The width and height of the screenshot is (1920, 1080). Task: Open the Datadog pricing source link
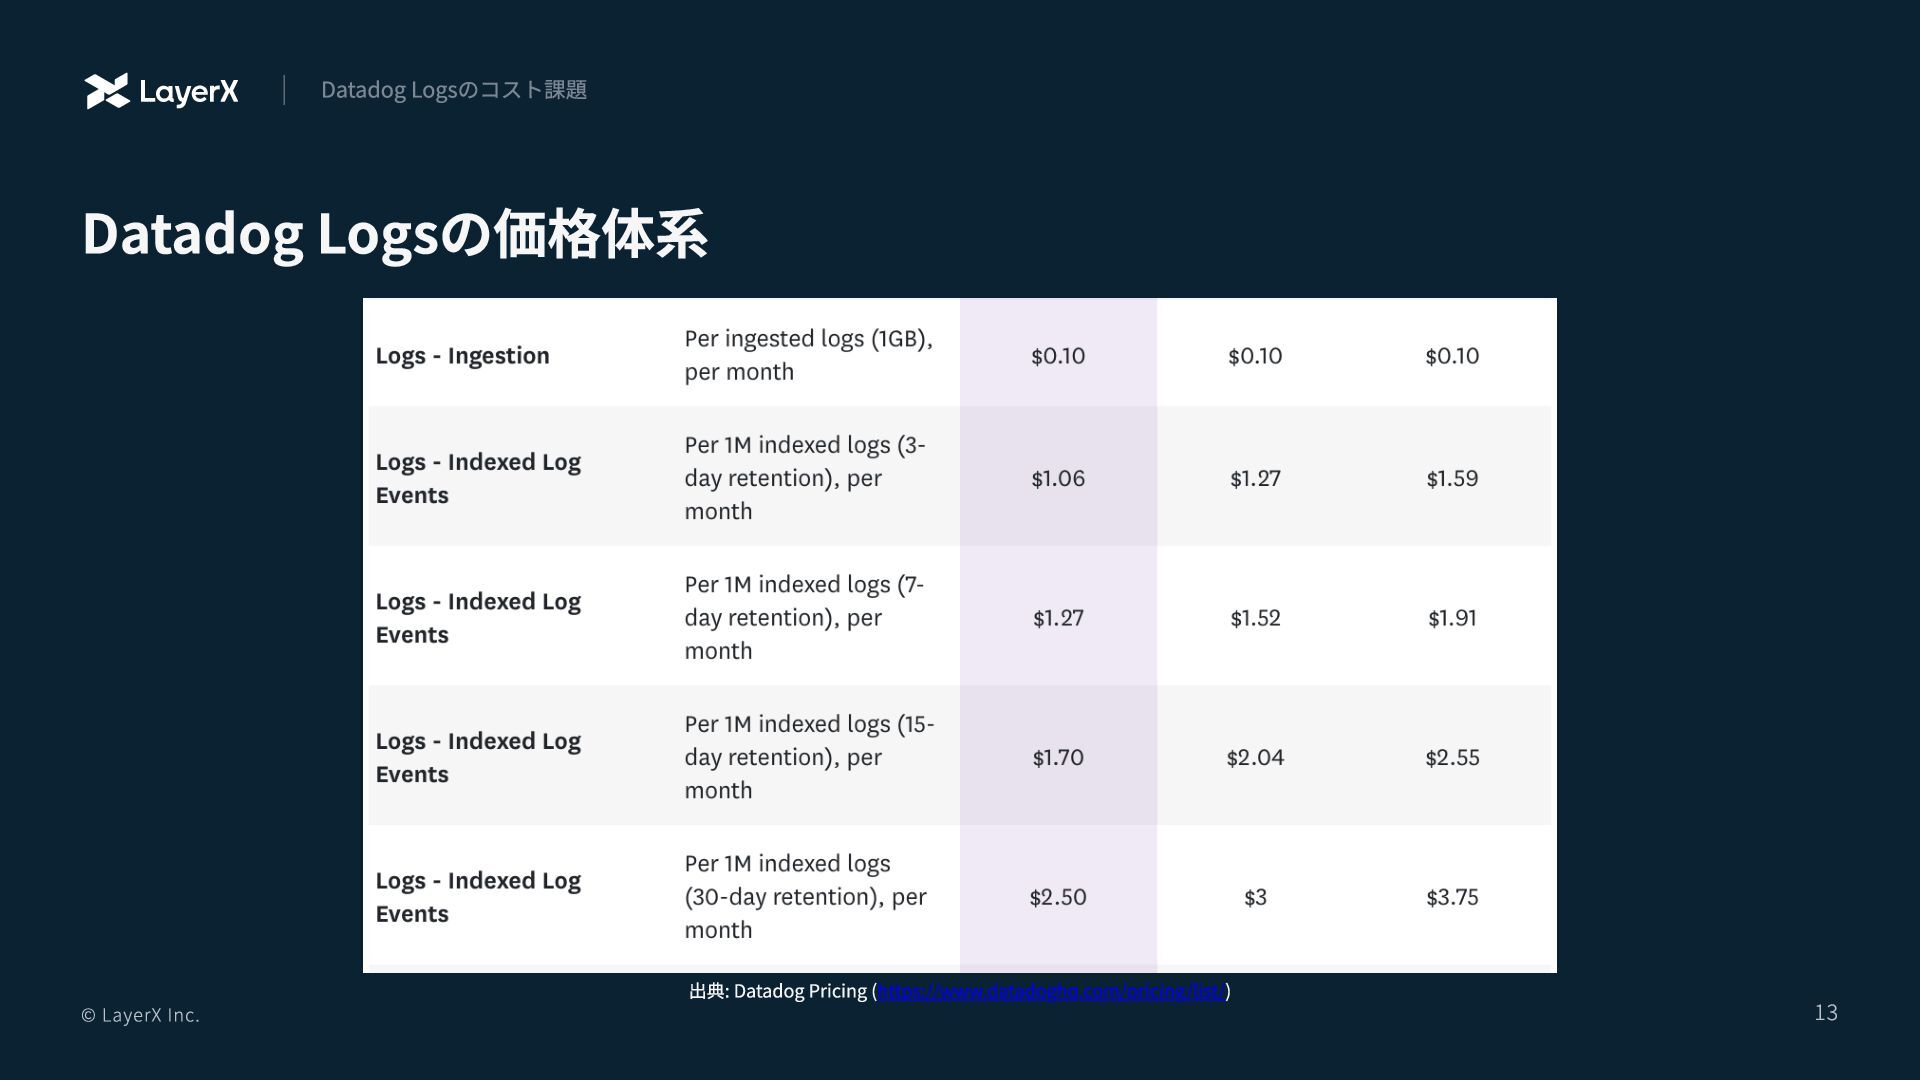pyautogui.click(x=1051, y=991)
